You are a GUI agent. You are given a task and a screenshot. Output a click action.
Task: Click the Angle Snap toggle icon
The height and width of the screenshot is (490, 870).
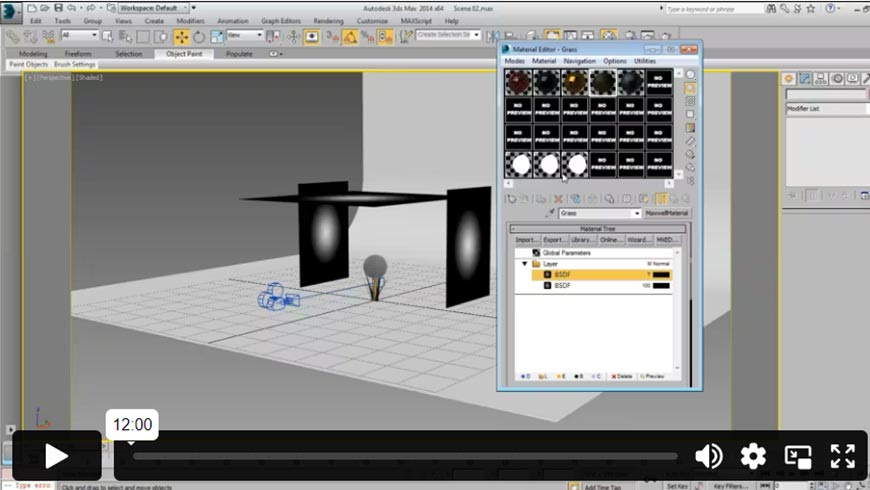click(350, 37)
